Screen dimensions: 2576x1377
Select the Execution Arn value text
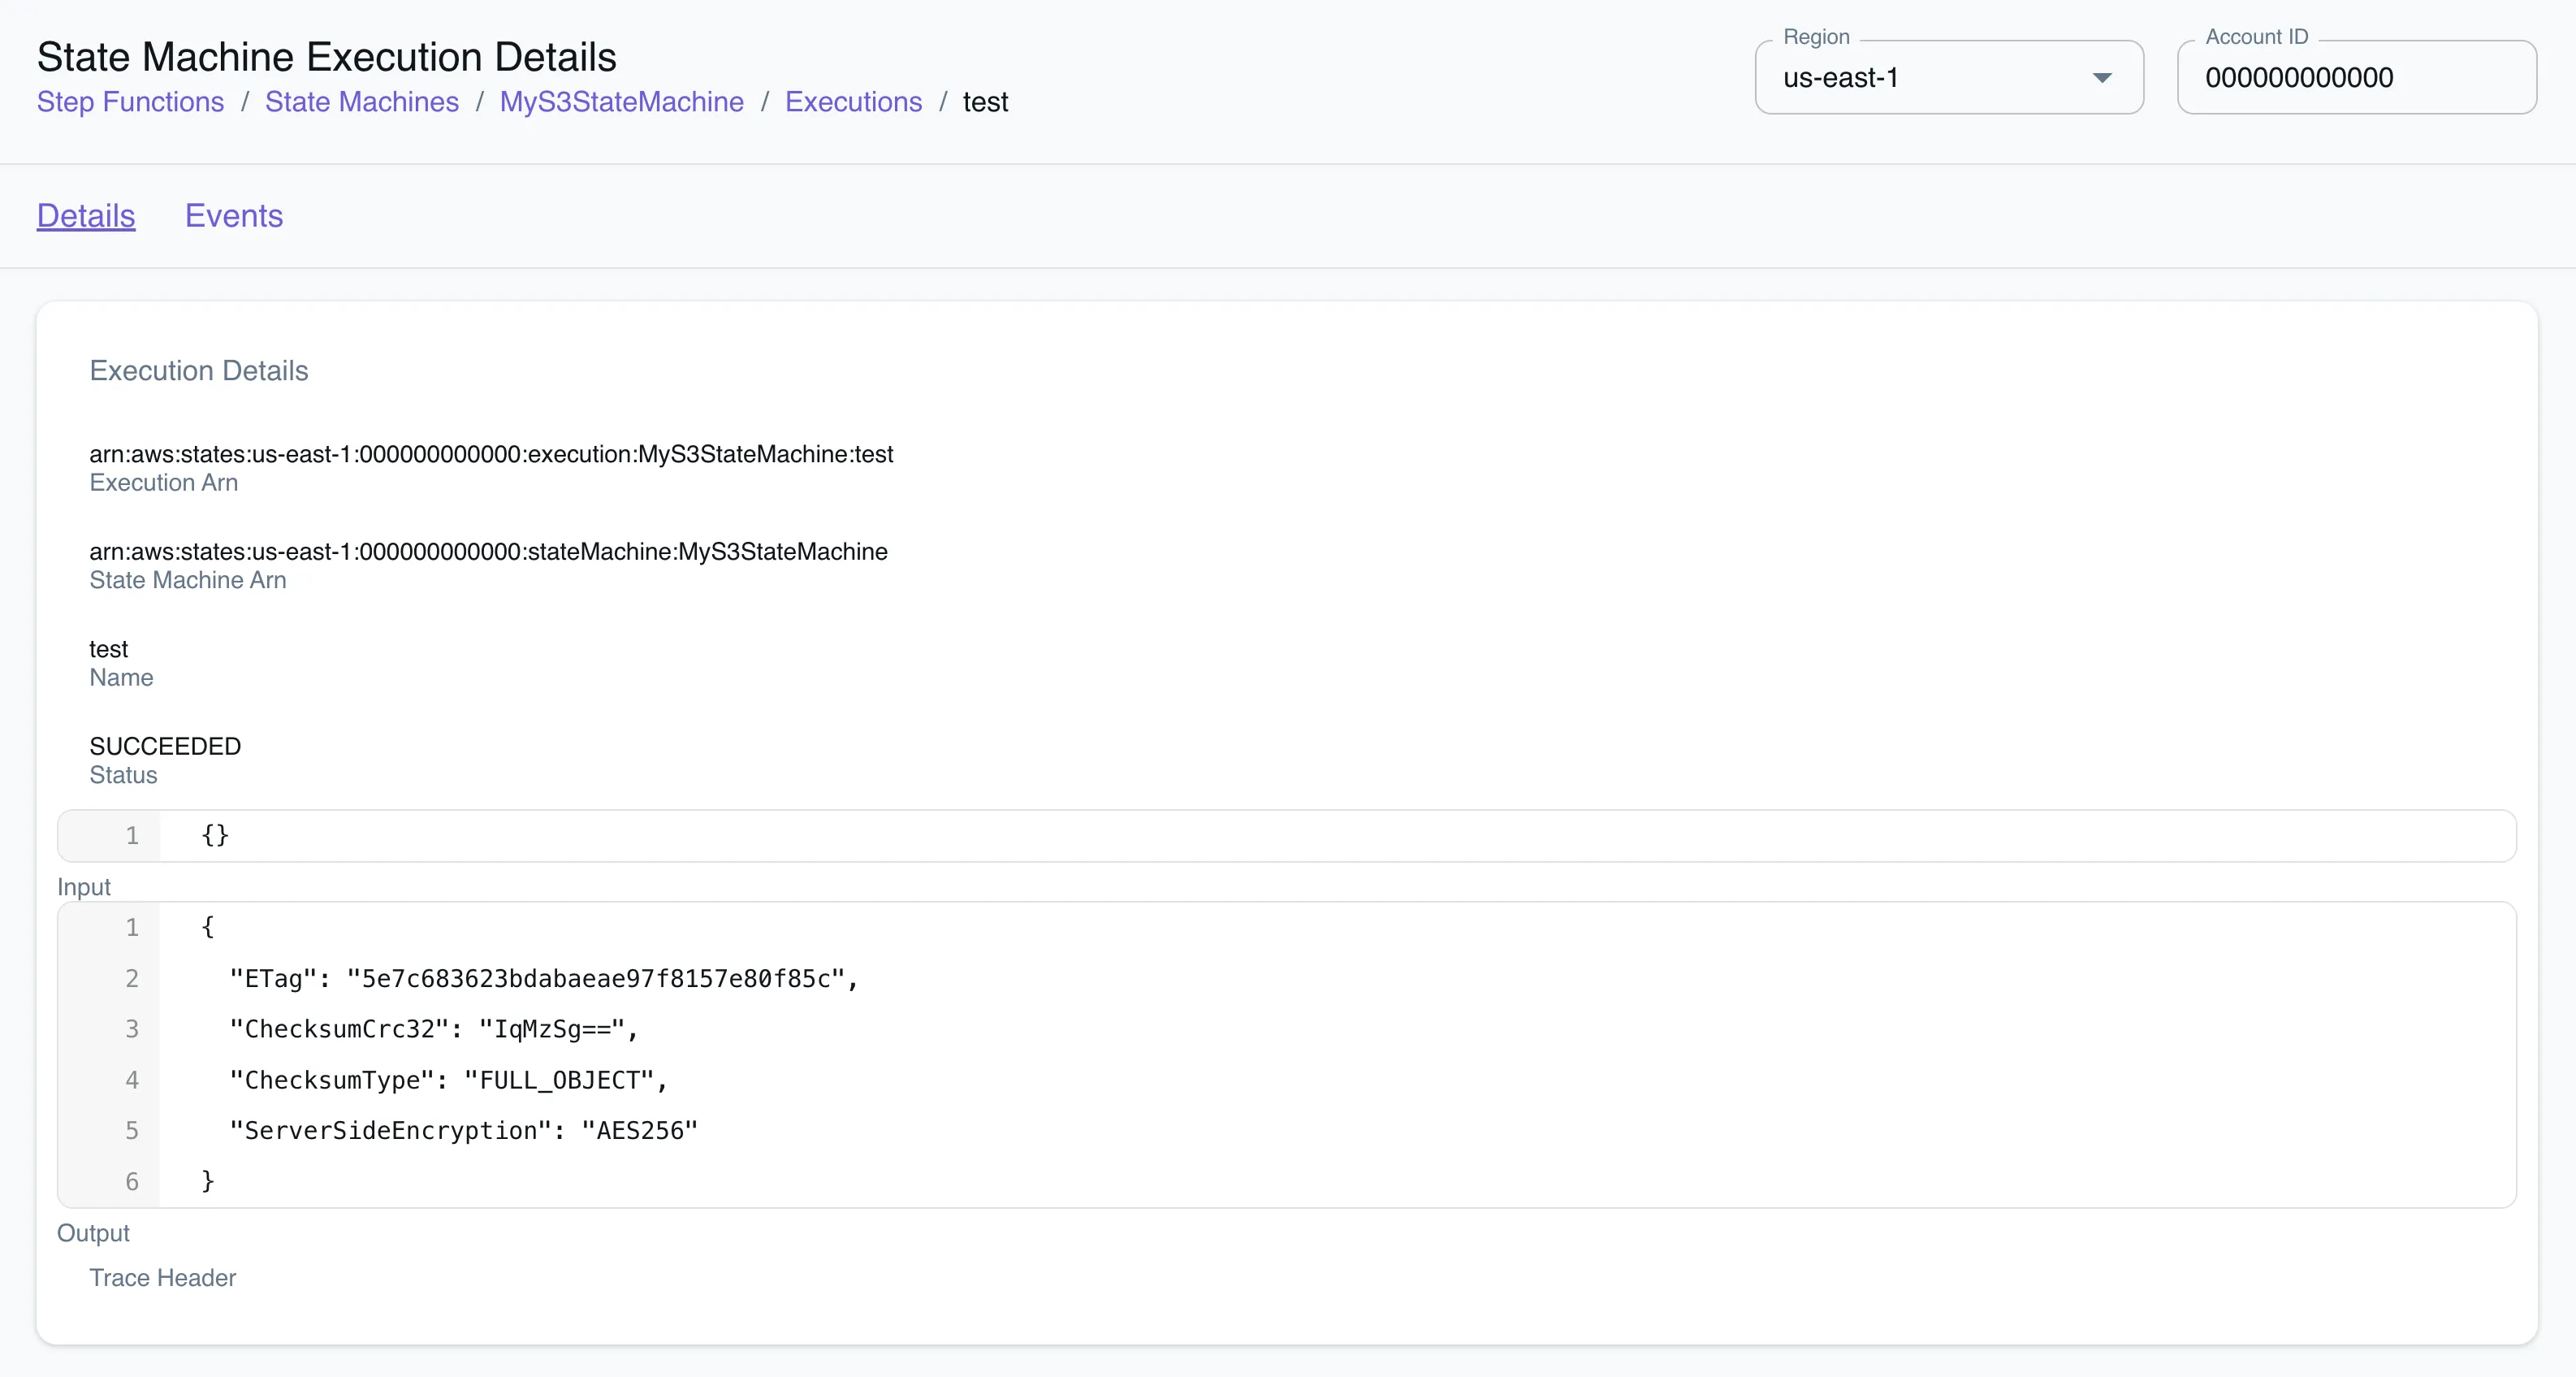(491, 454)
